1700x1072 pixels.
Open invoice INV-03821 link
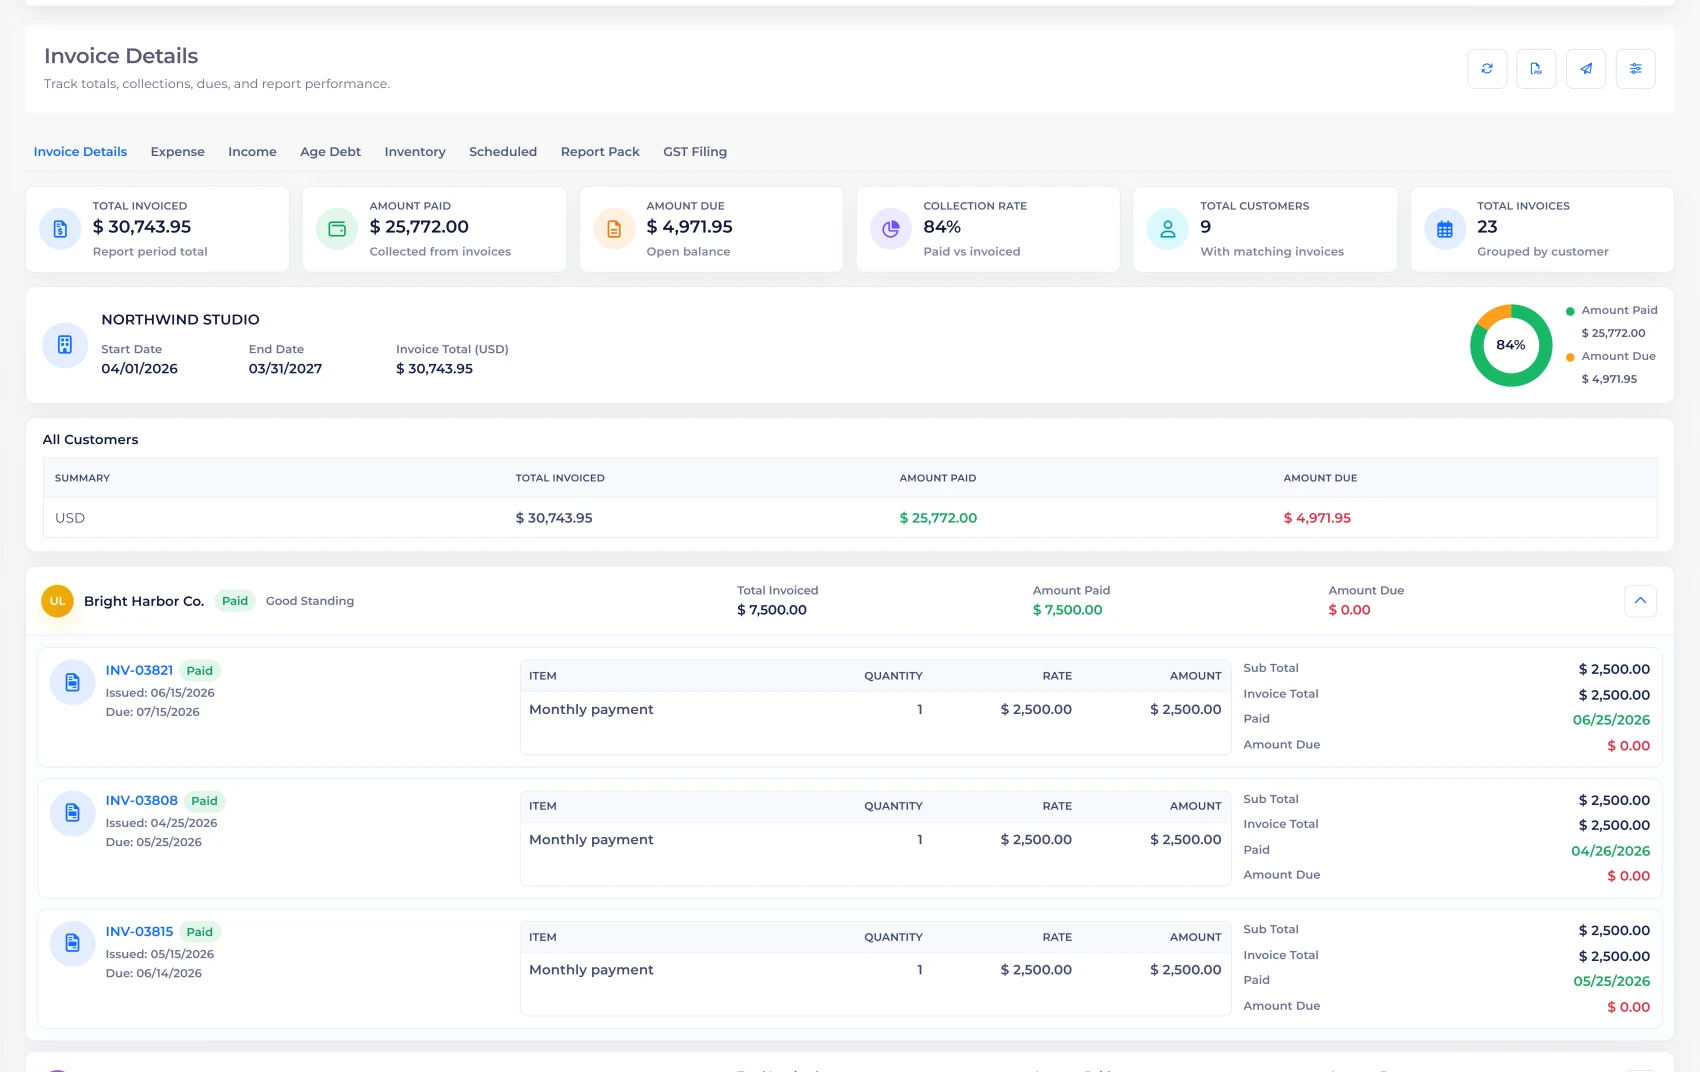pos(139,670)
